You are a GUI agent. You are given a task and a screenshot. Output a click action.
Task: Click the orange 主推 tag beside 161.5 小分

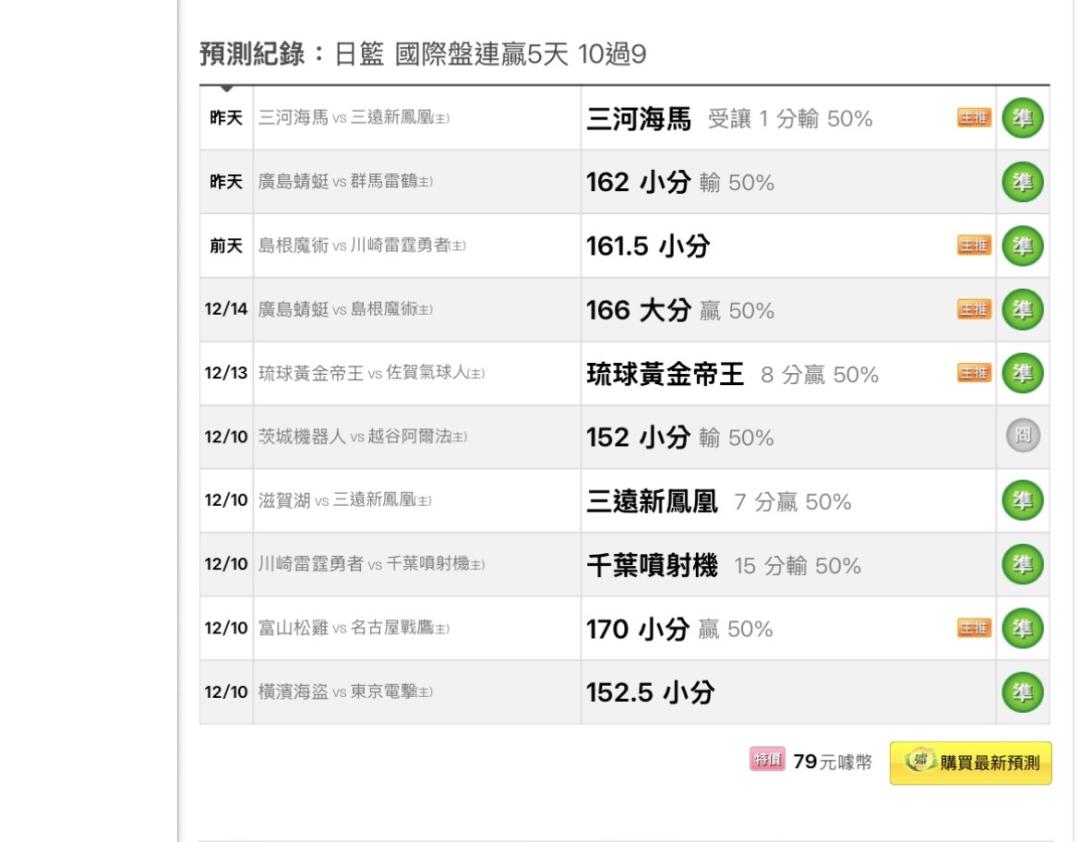pos(974,246)
